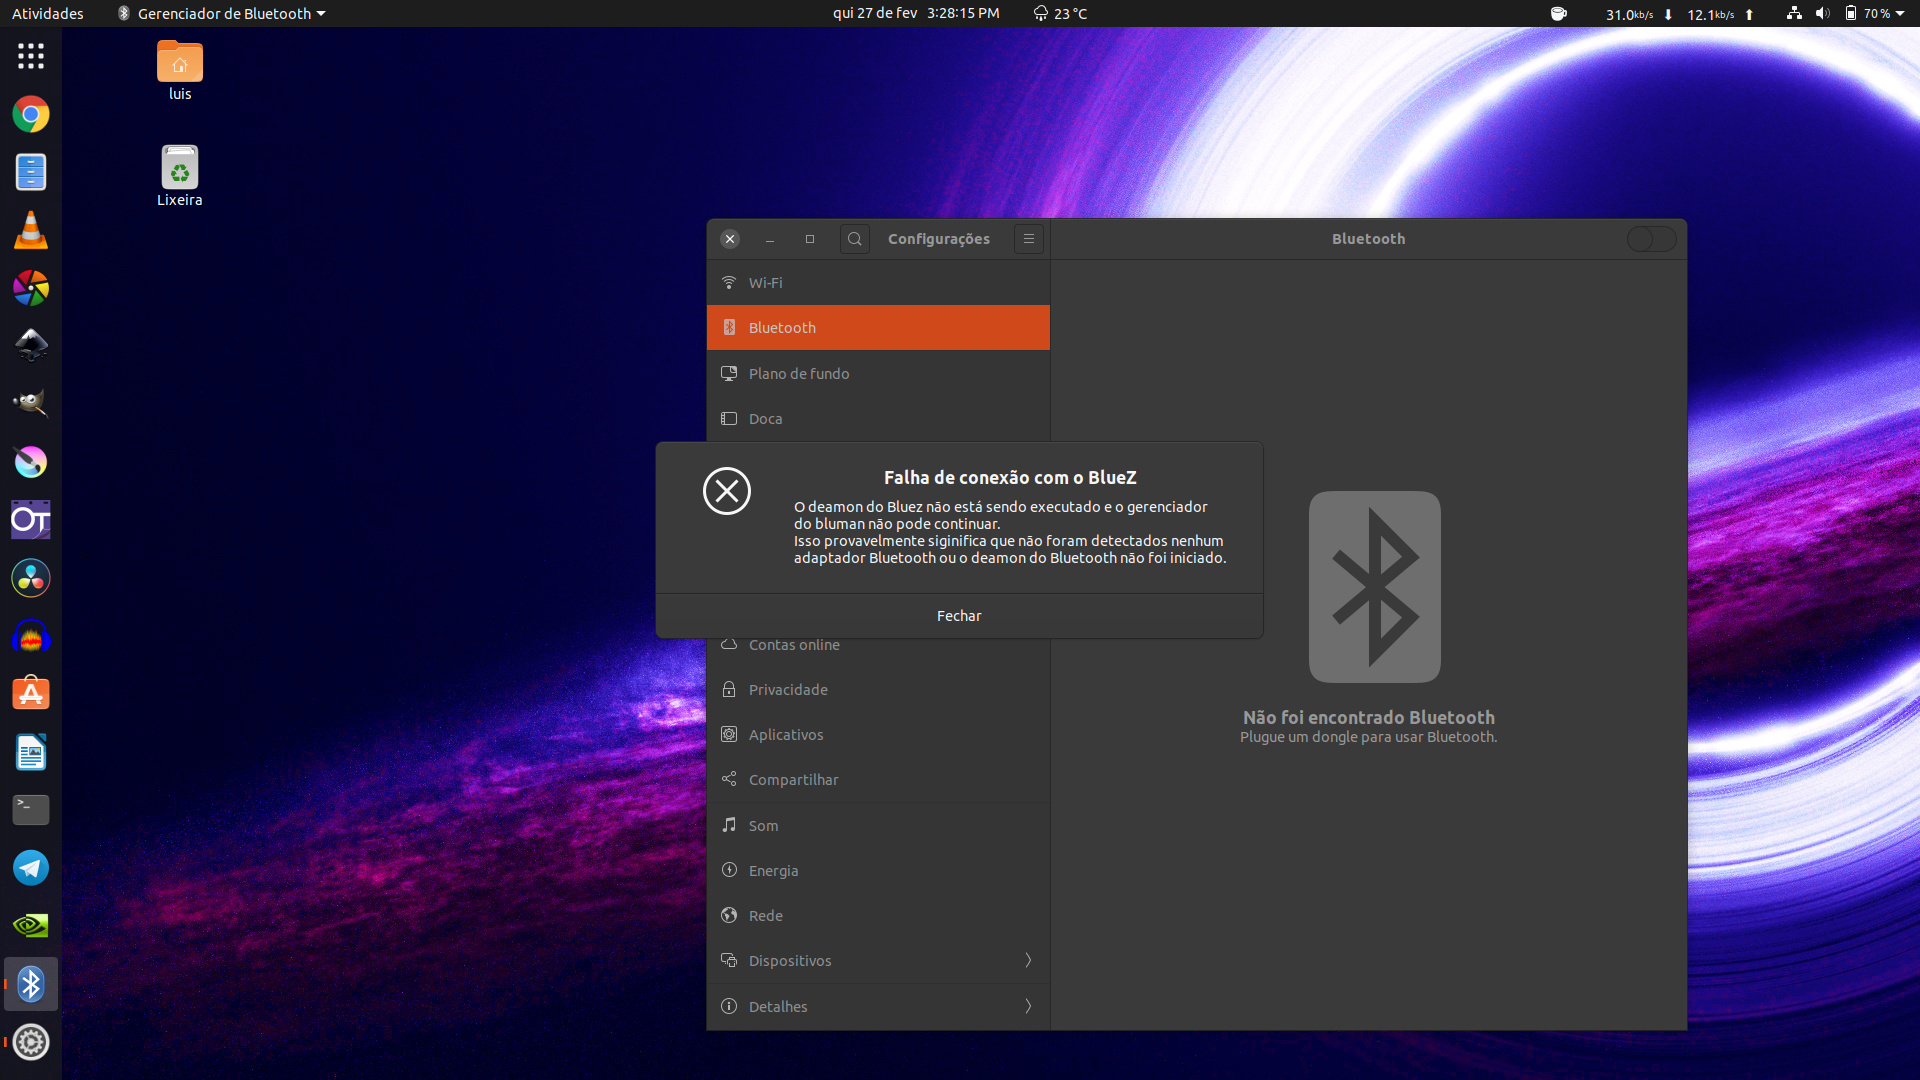
Task: Click the error X icon in dialog
Action: click(727, 491)
